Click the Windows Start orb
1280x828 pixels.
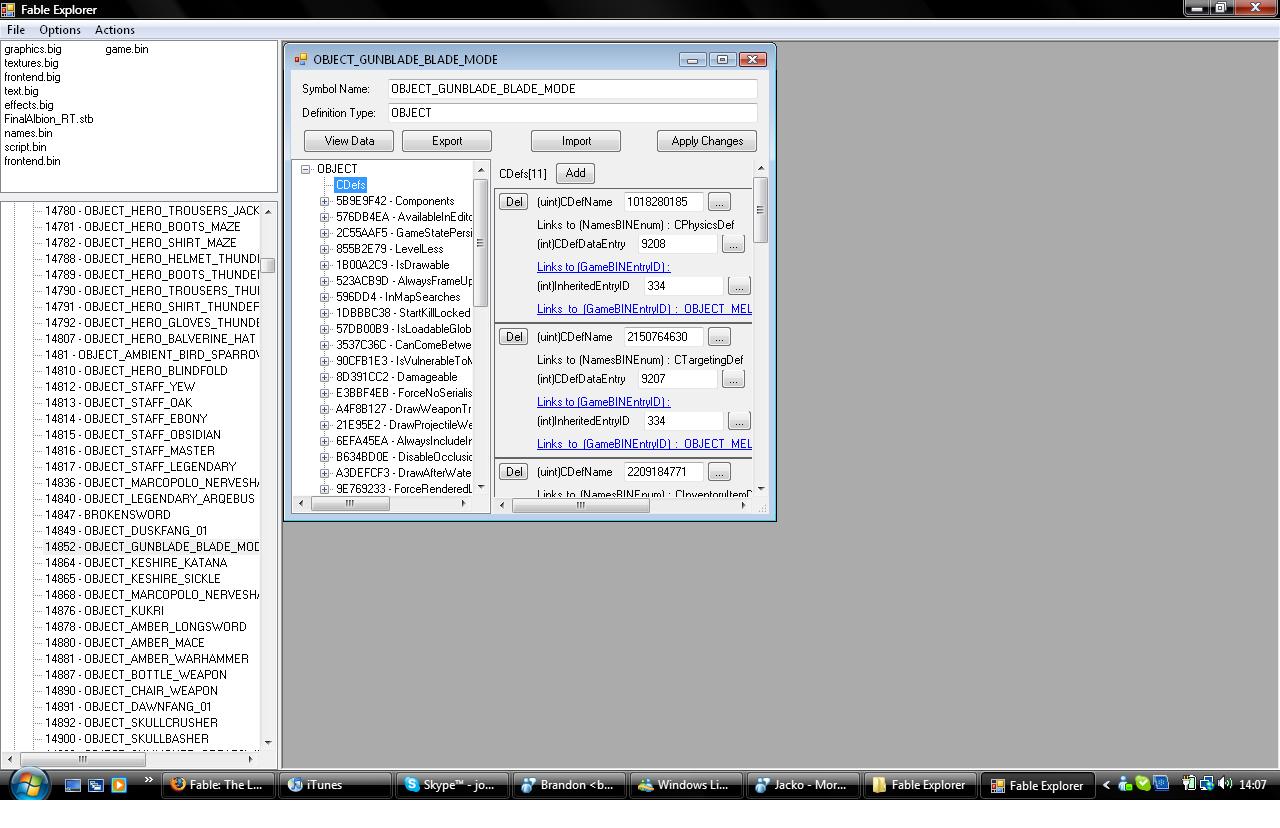tap(28, 784)
